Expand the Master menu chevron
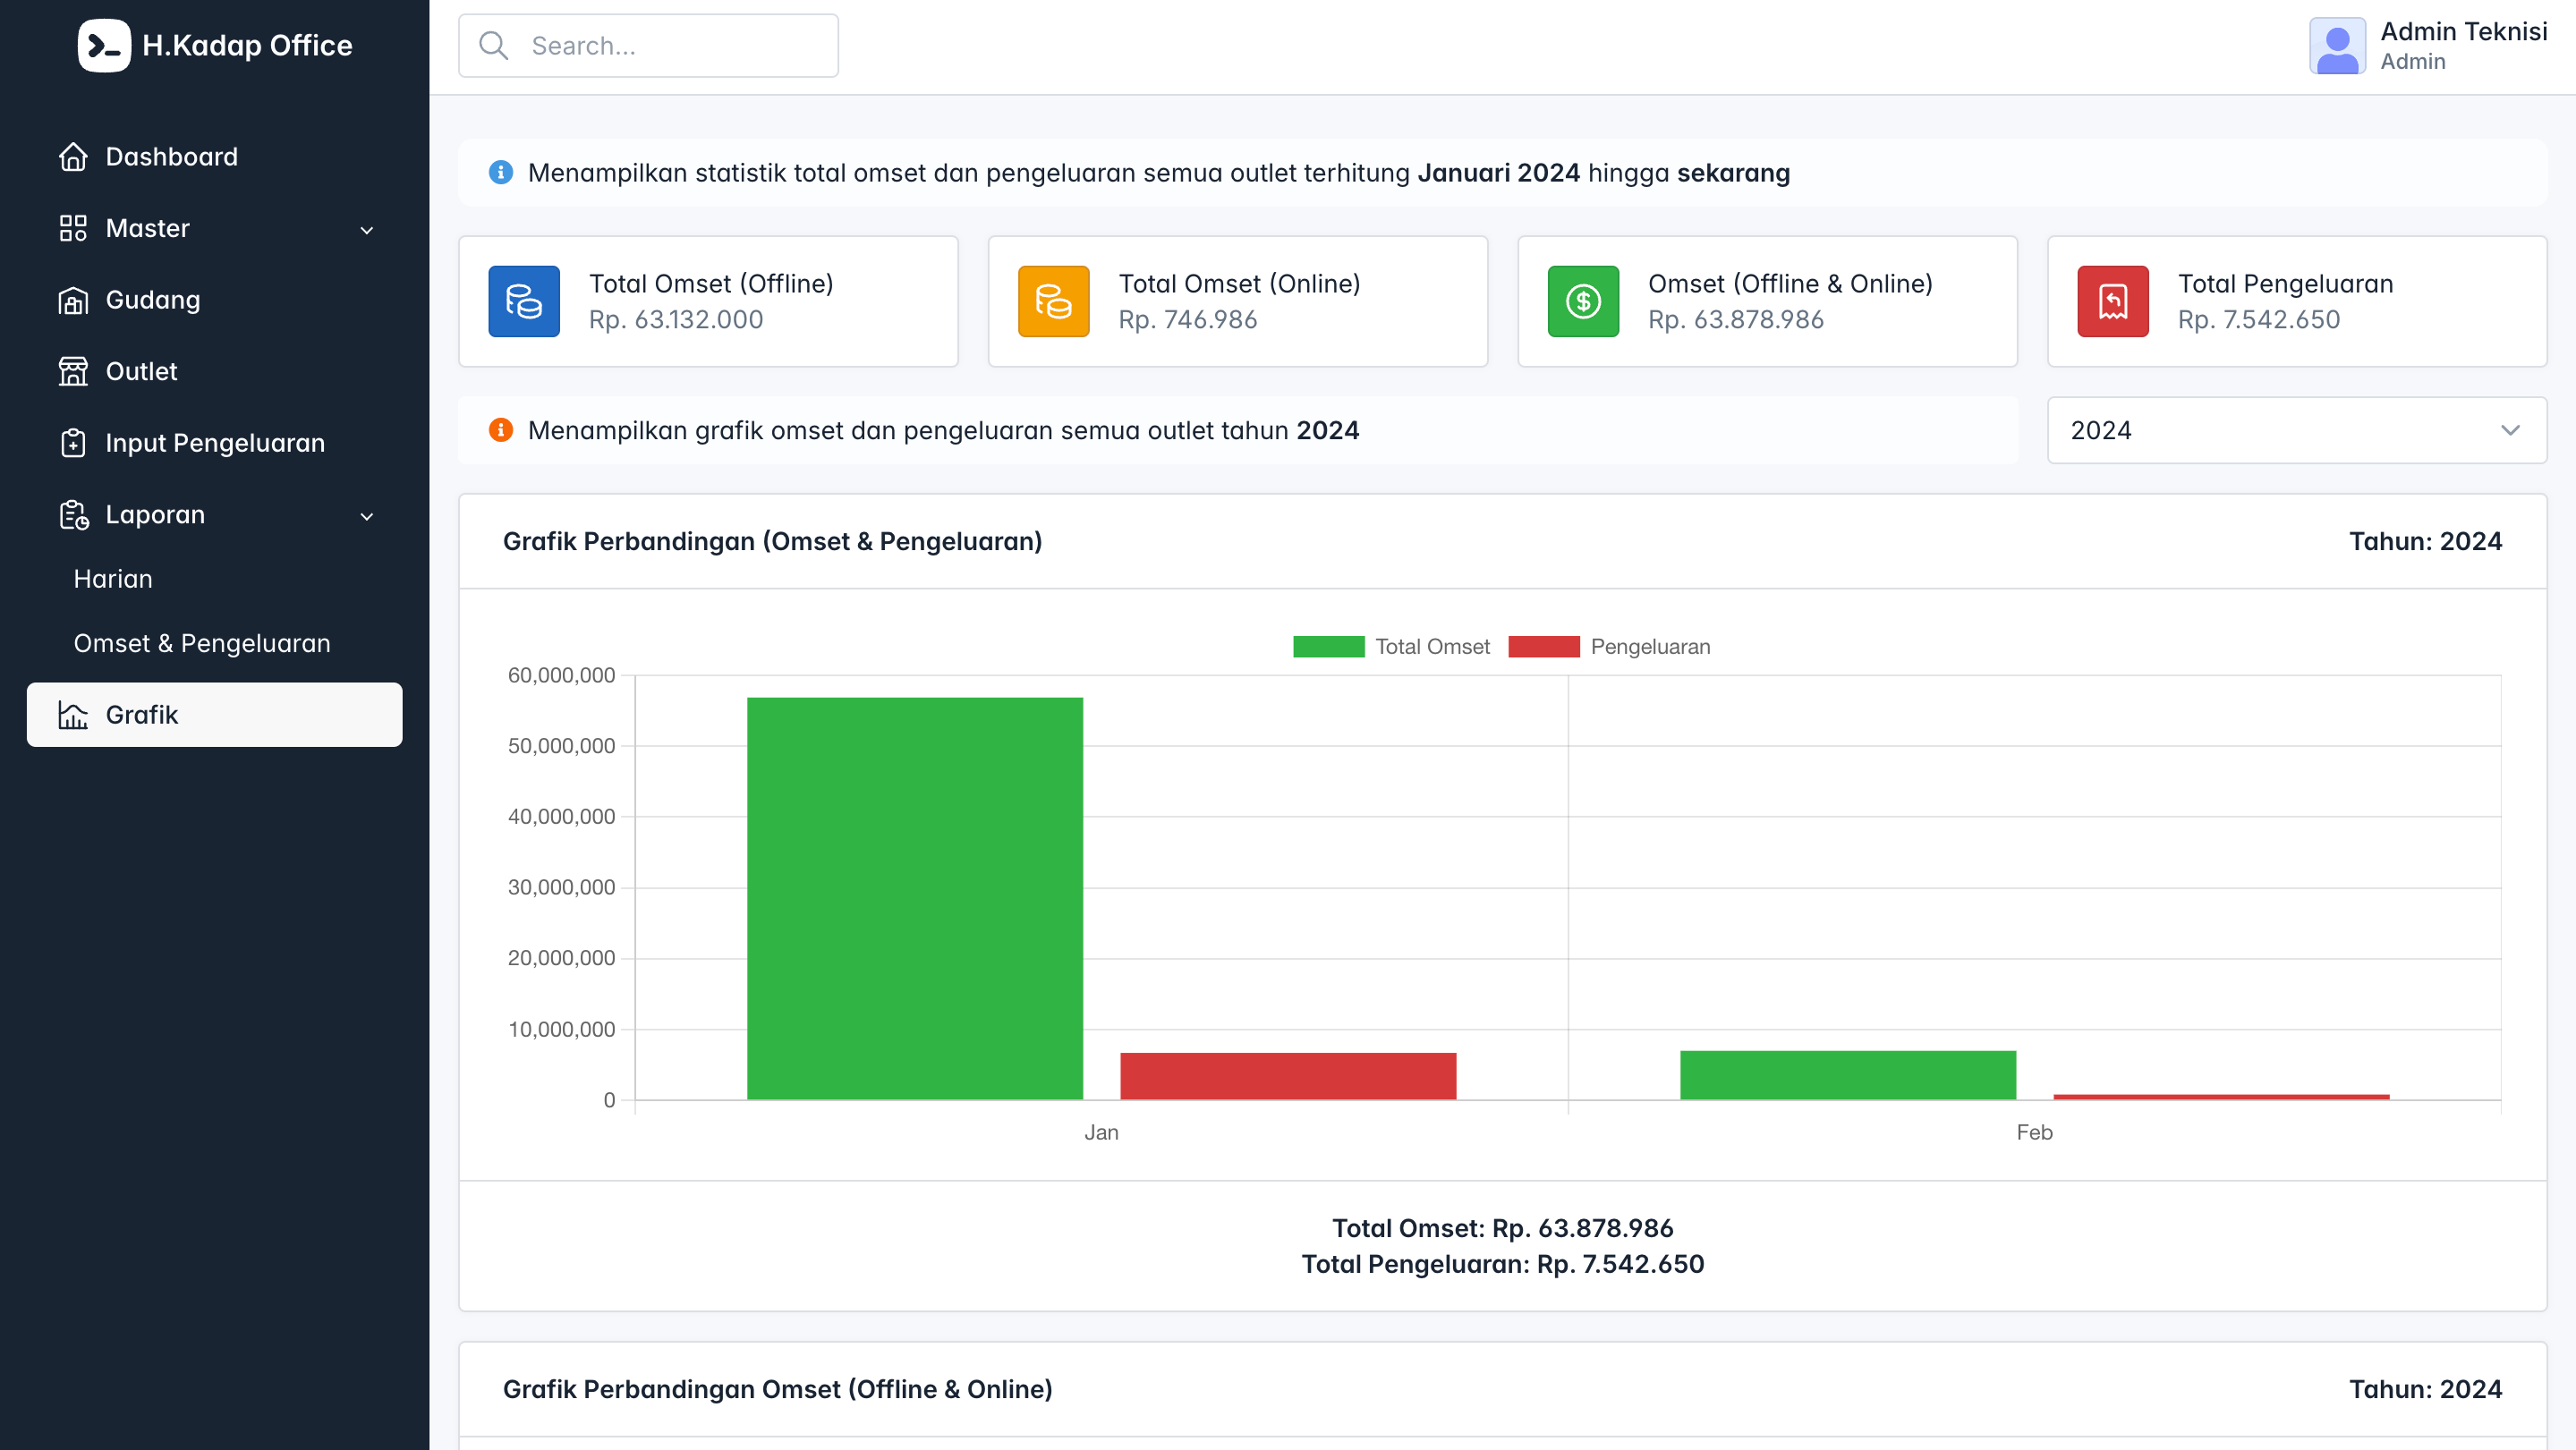The height and width of the screenshot is (1450, 2576). pyautogui.click(x=367, y=230)
